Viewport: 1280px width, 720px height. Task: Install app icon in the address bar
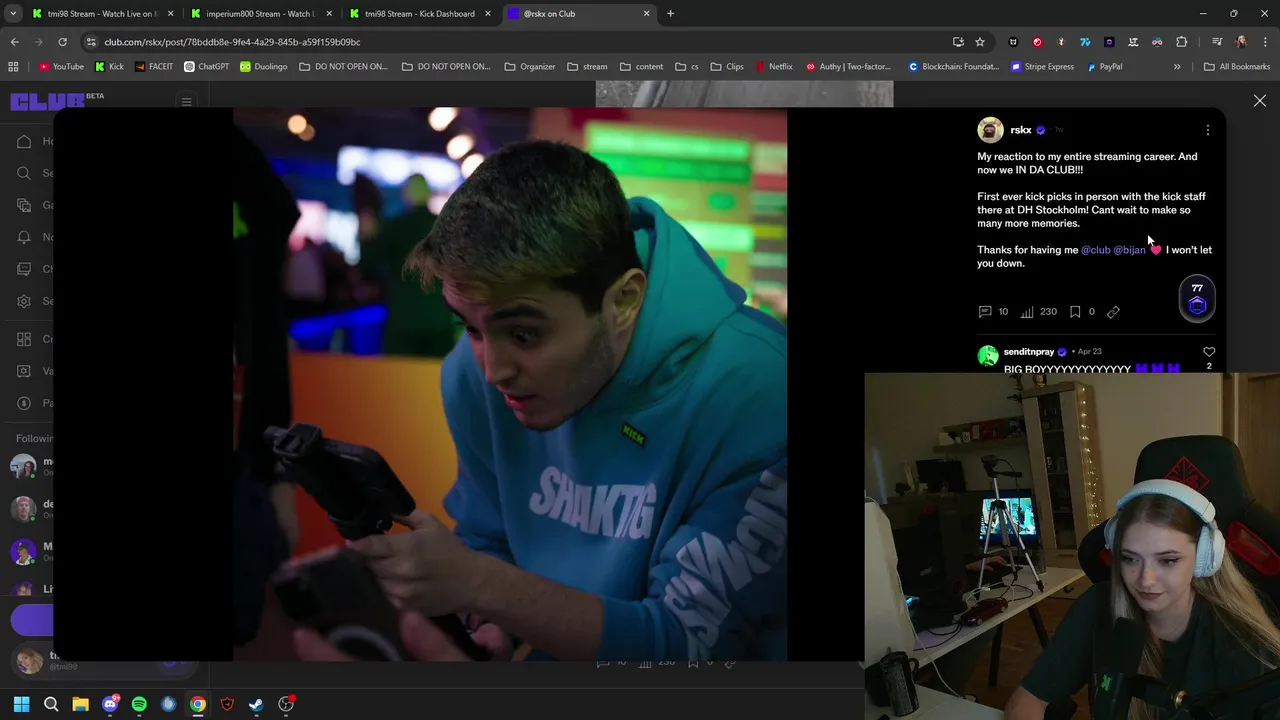pyautogui.click(x=958, y=42)
